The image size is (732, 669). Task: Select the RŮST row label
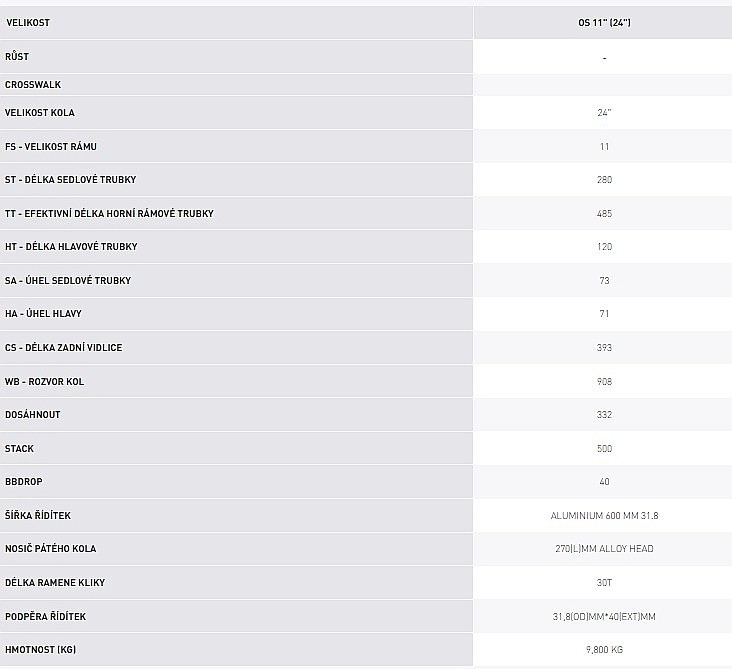pos(17,57)
